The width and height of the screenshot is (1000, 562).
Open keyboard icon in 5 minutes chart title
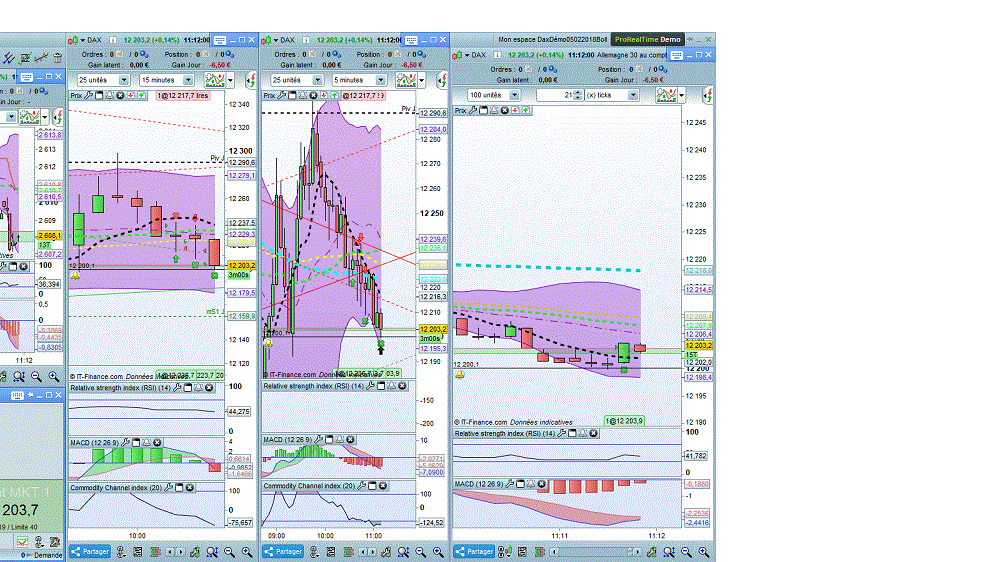411,40
